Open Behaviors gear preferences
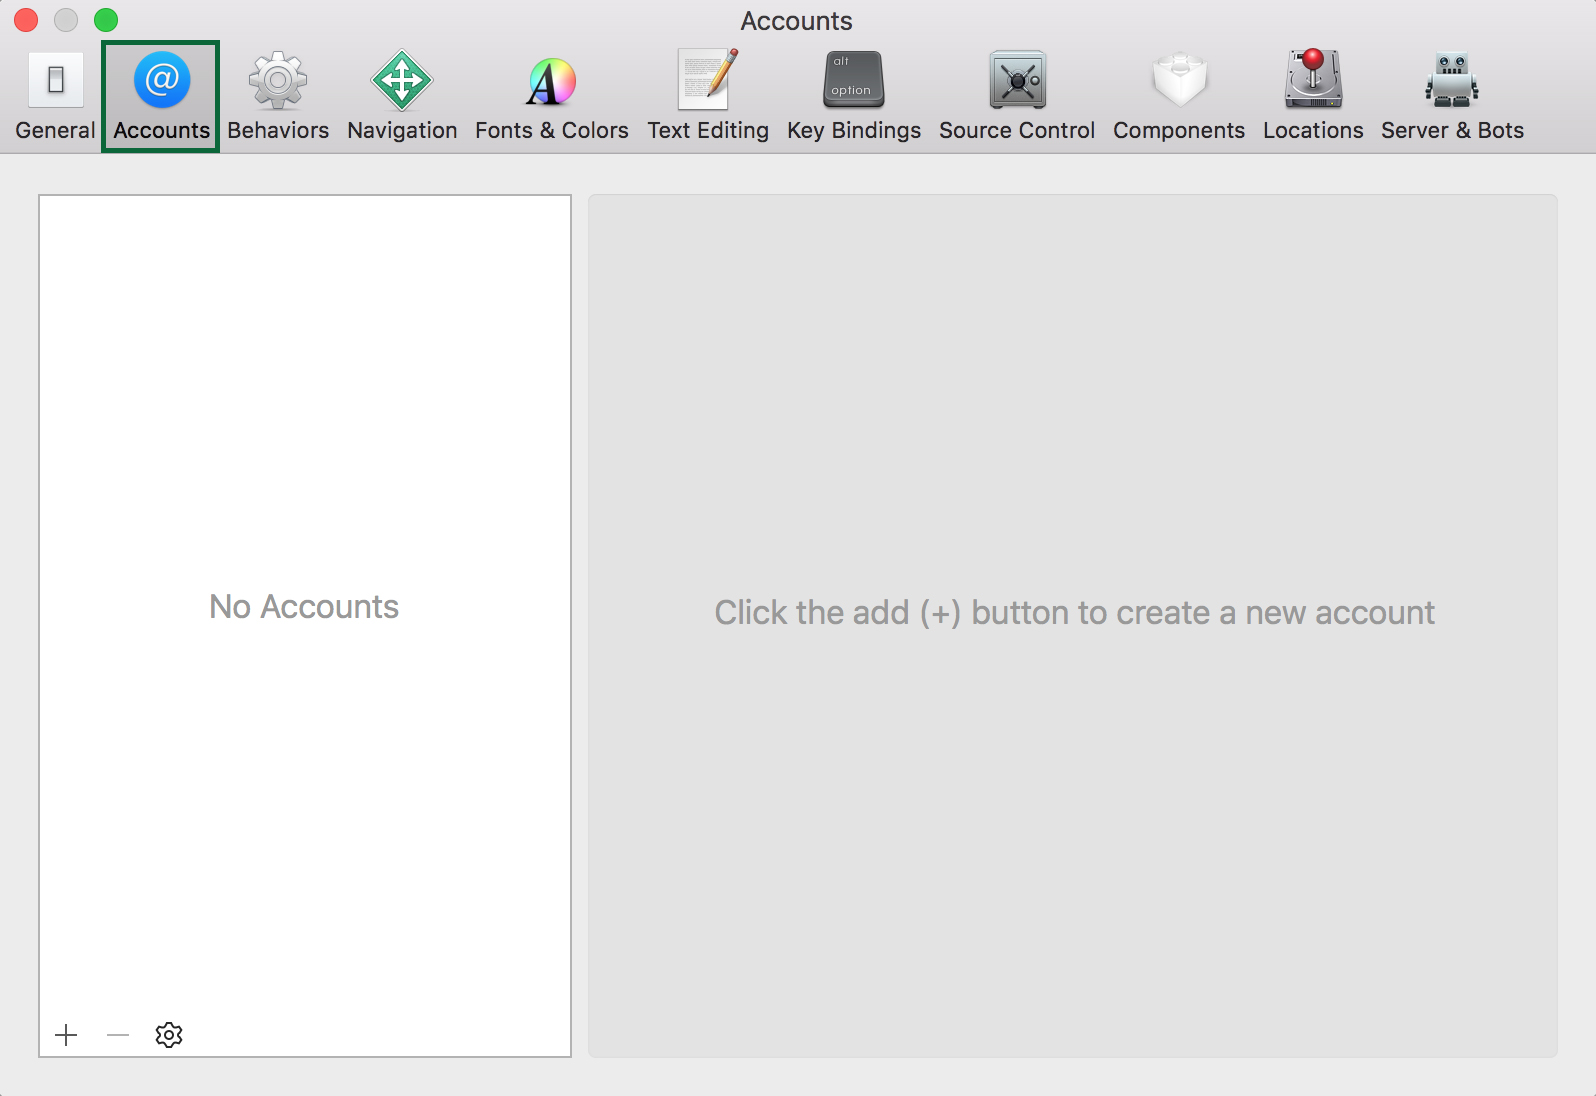Image resolution: width=1596 pixels, height=1096 pixels. [x=278, y=97]
